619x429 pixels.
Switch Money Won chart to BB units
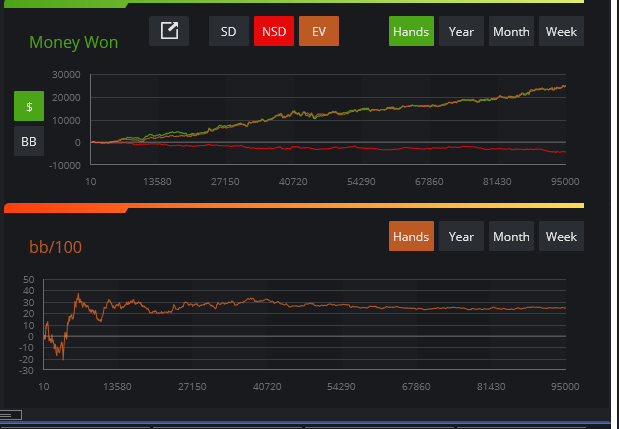tap(29, 142)
